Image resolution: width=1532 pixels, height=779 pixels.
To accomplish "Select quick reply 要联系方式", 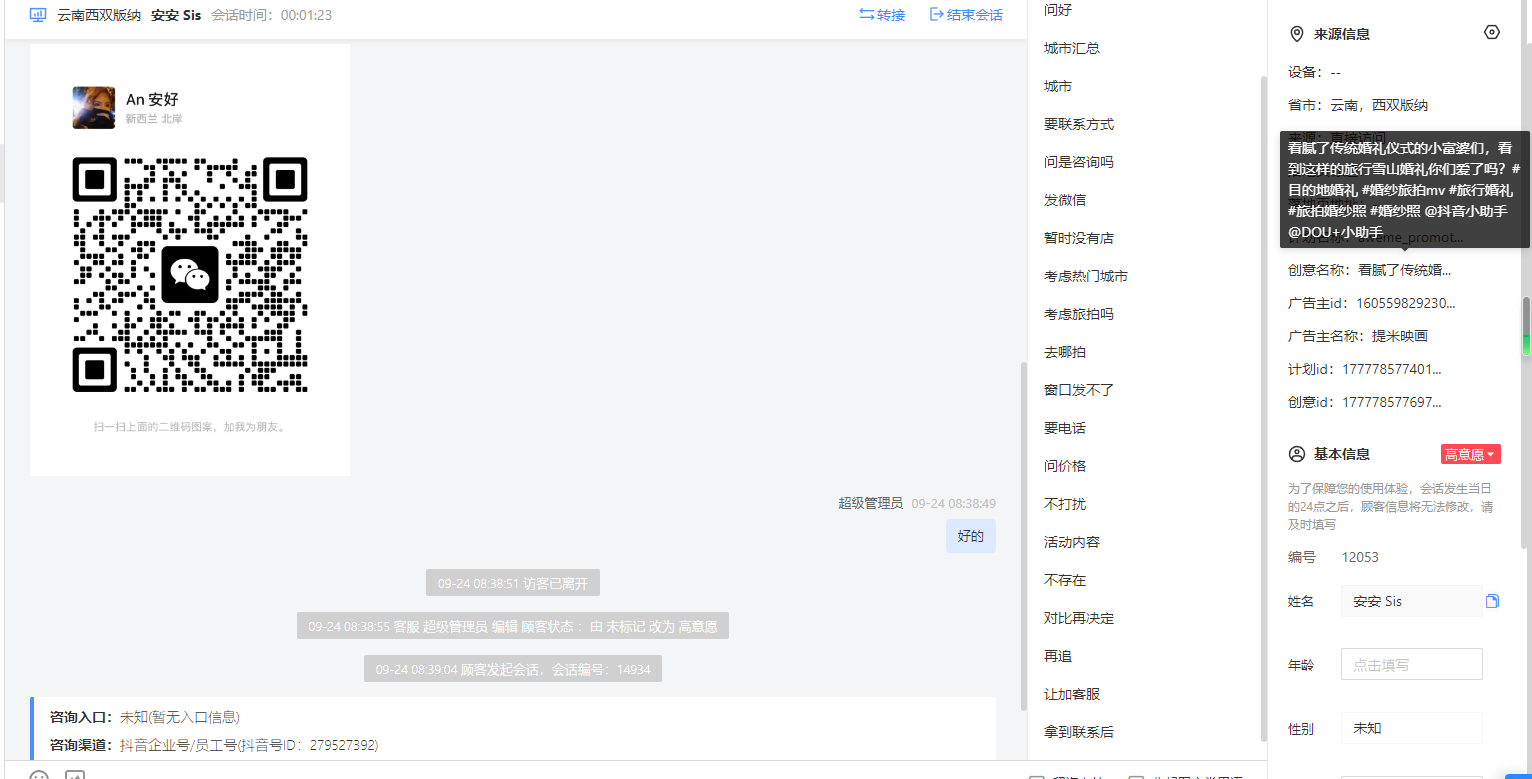I will [1079, 124].
